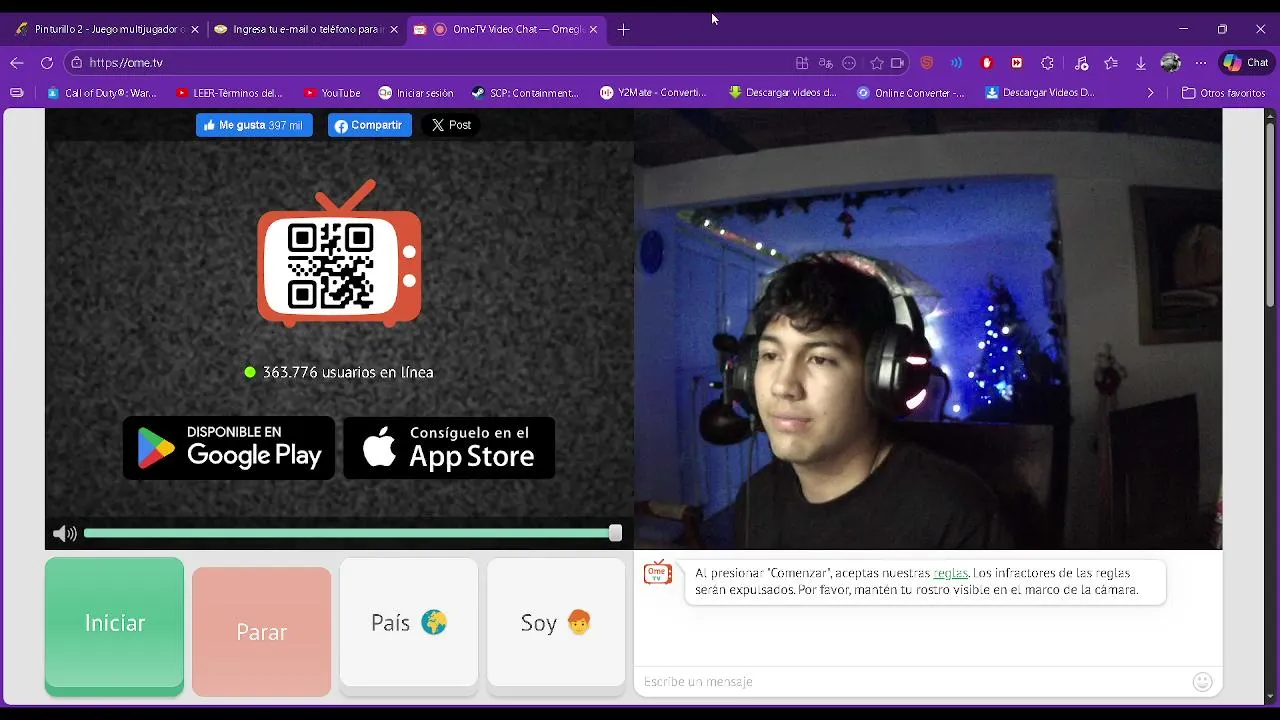This screenshot has width=1280, height=720.
Task: Open the red hand blocker extension
Action: 987,63
